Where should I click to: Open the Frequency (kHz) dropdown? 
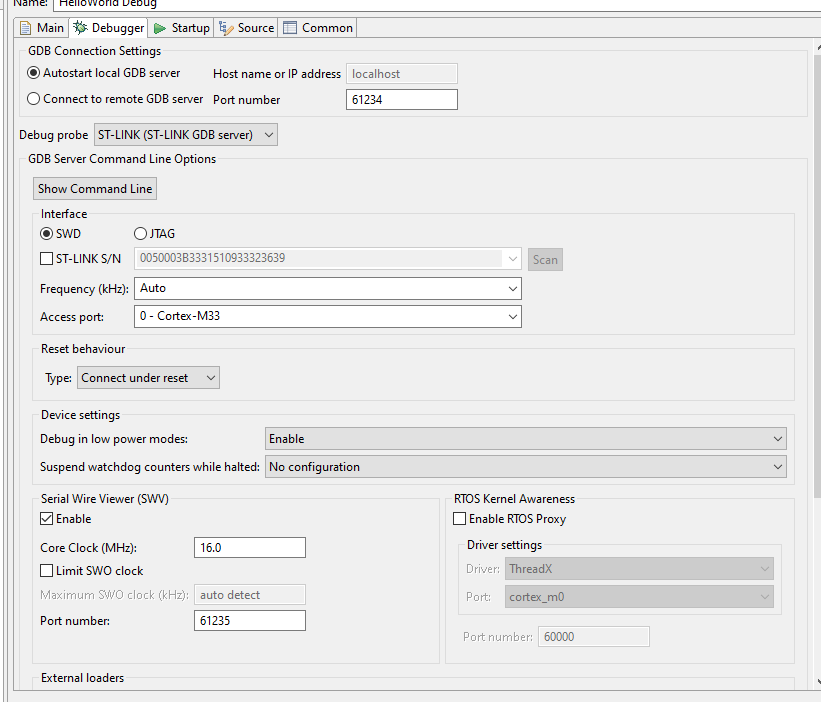point(328,288)
